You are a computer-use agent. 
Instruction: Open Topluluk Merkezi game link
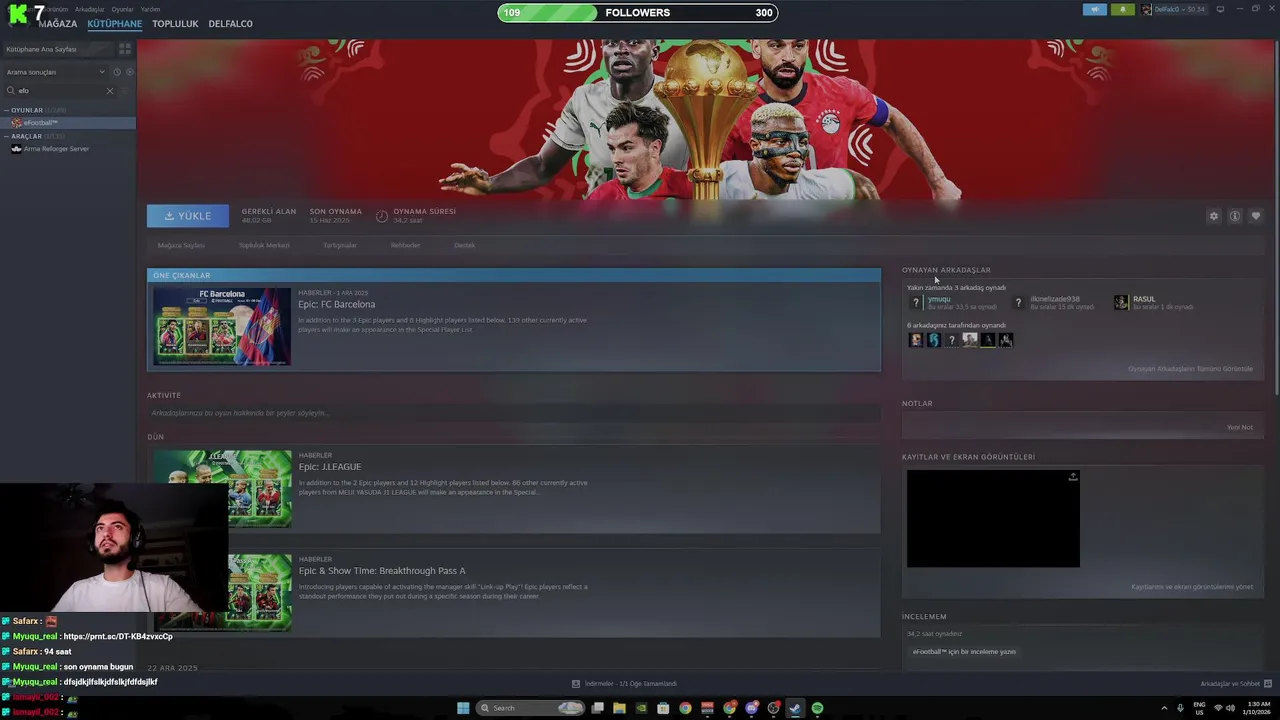(264, 245)
